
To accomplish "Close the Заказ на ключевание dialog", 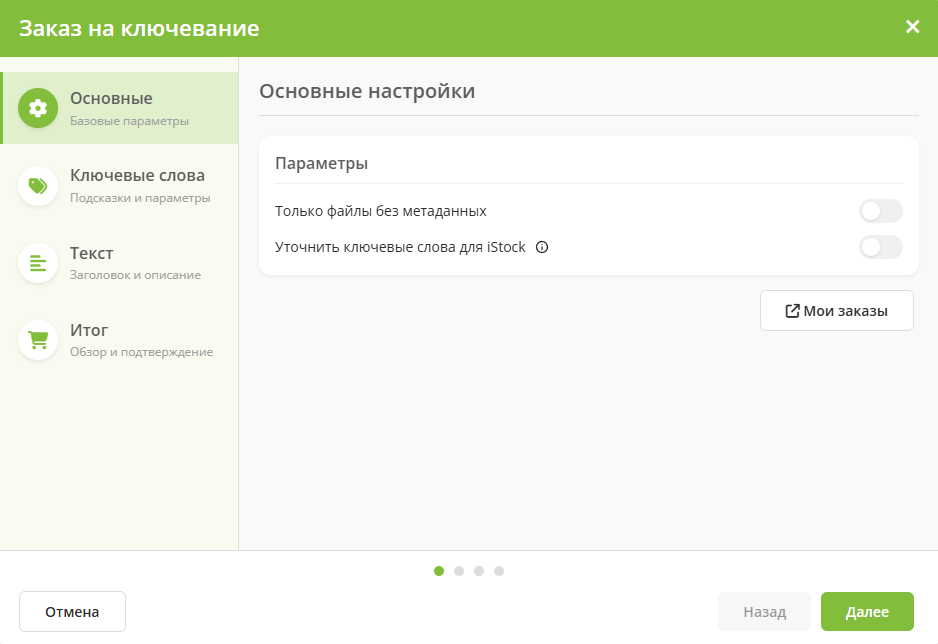I will 912,27.
